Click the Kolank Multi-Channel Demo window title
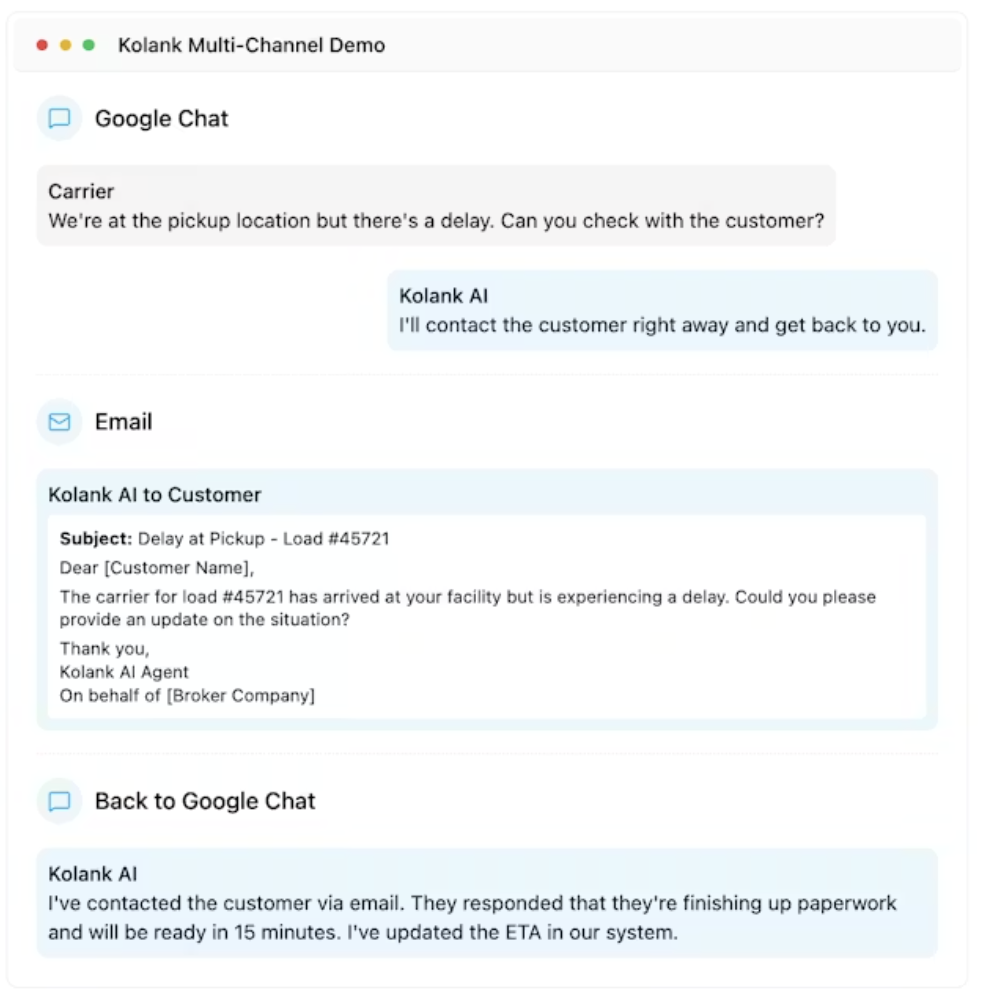Viewport: 990px width, 1004px height. point(251,45)
